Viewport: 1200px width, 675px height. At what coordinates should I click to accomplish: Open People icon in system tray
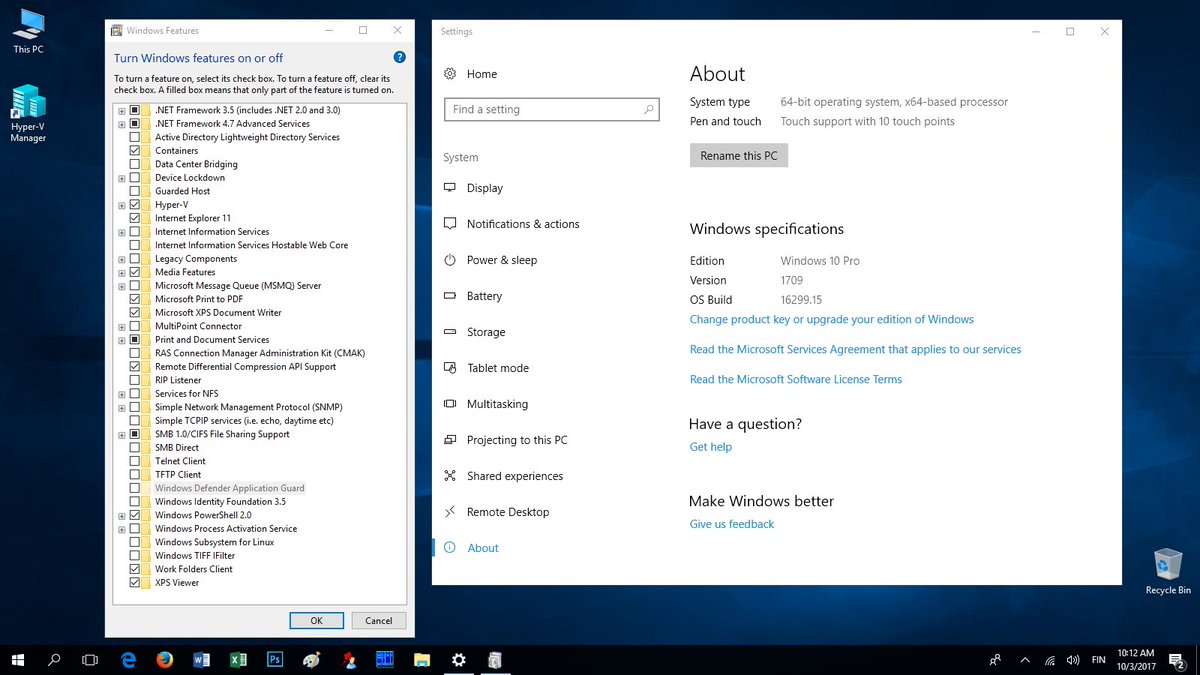coord(995,660)
